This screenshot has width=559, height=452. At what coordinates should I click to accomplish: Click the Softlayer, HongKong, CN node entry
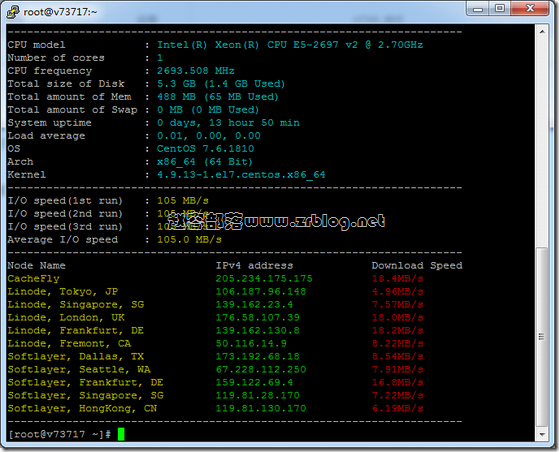(82, 408)
